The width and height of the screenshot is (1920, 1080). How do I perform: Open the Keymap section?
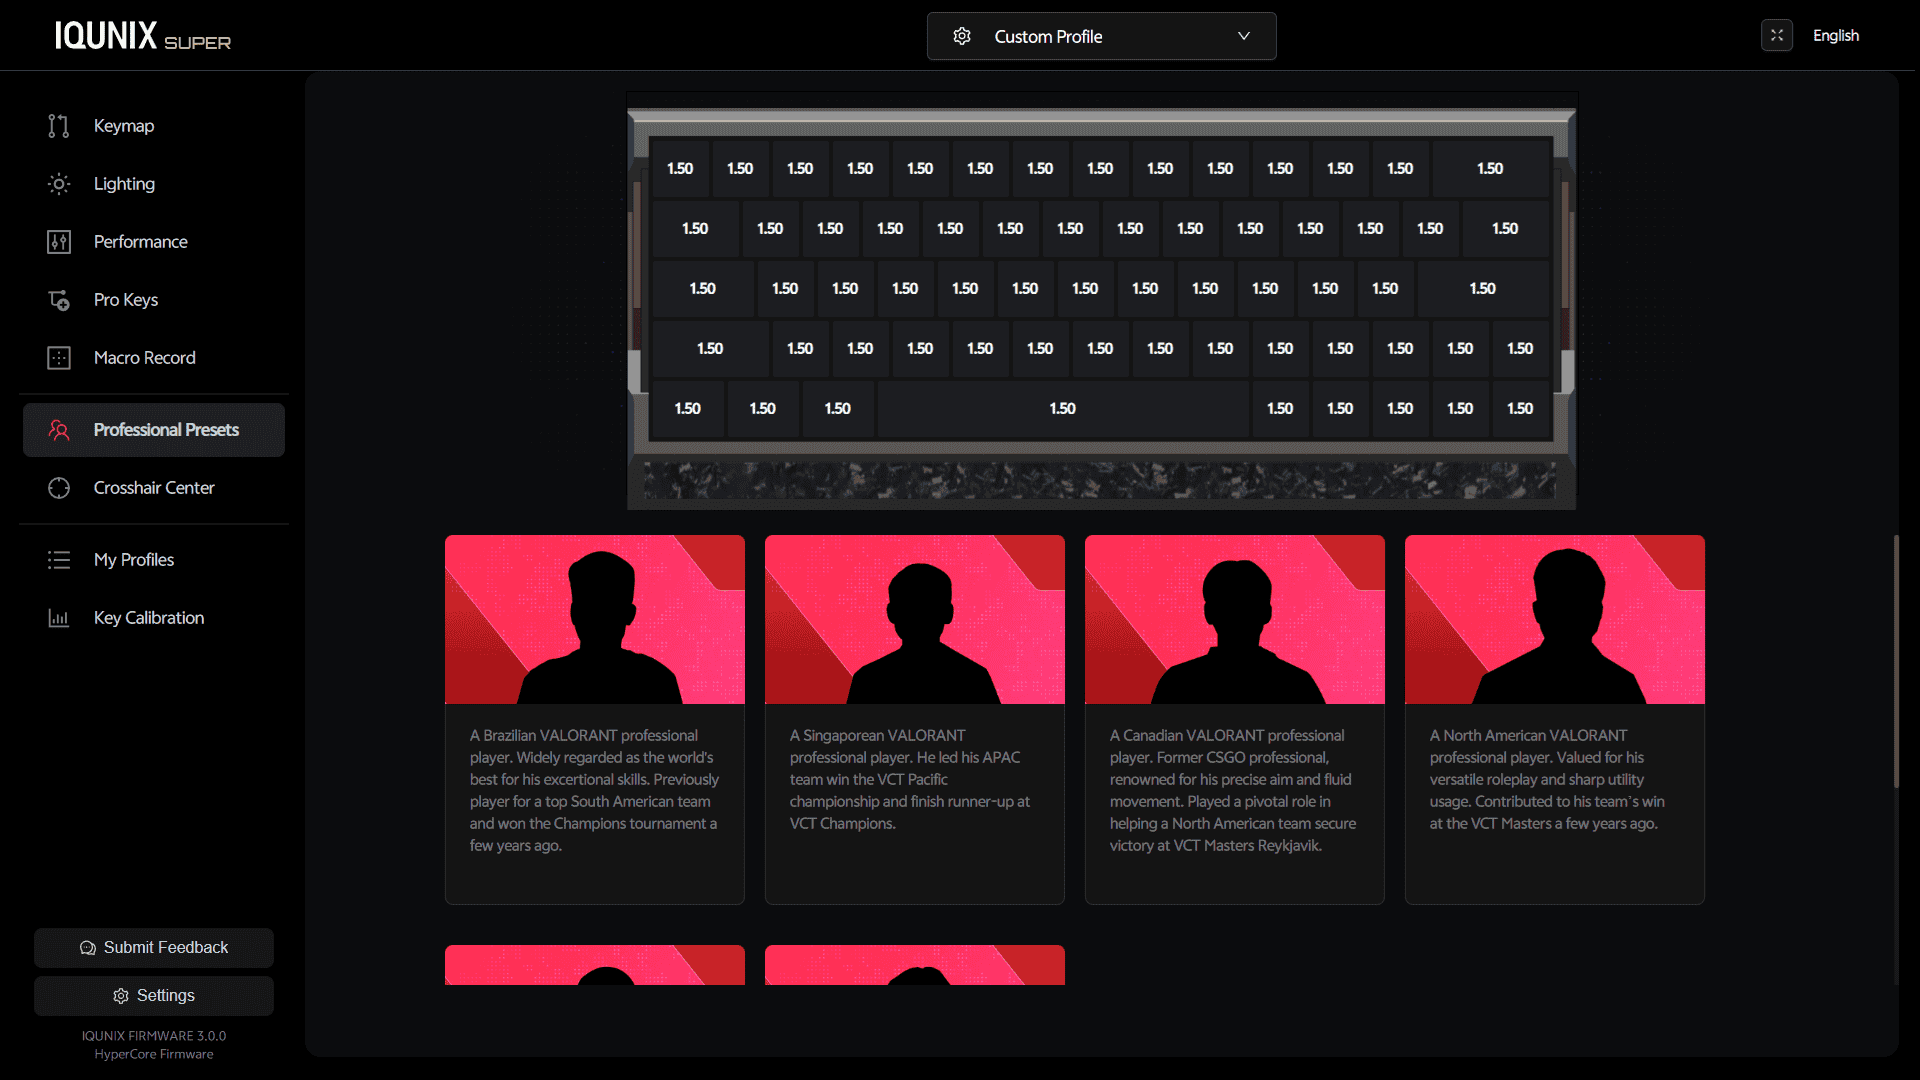tap(154, 126)
